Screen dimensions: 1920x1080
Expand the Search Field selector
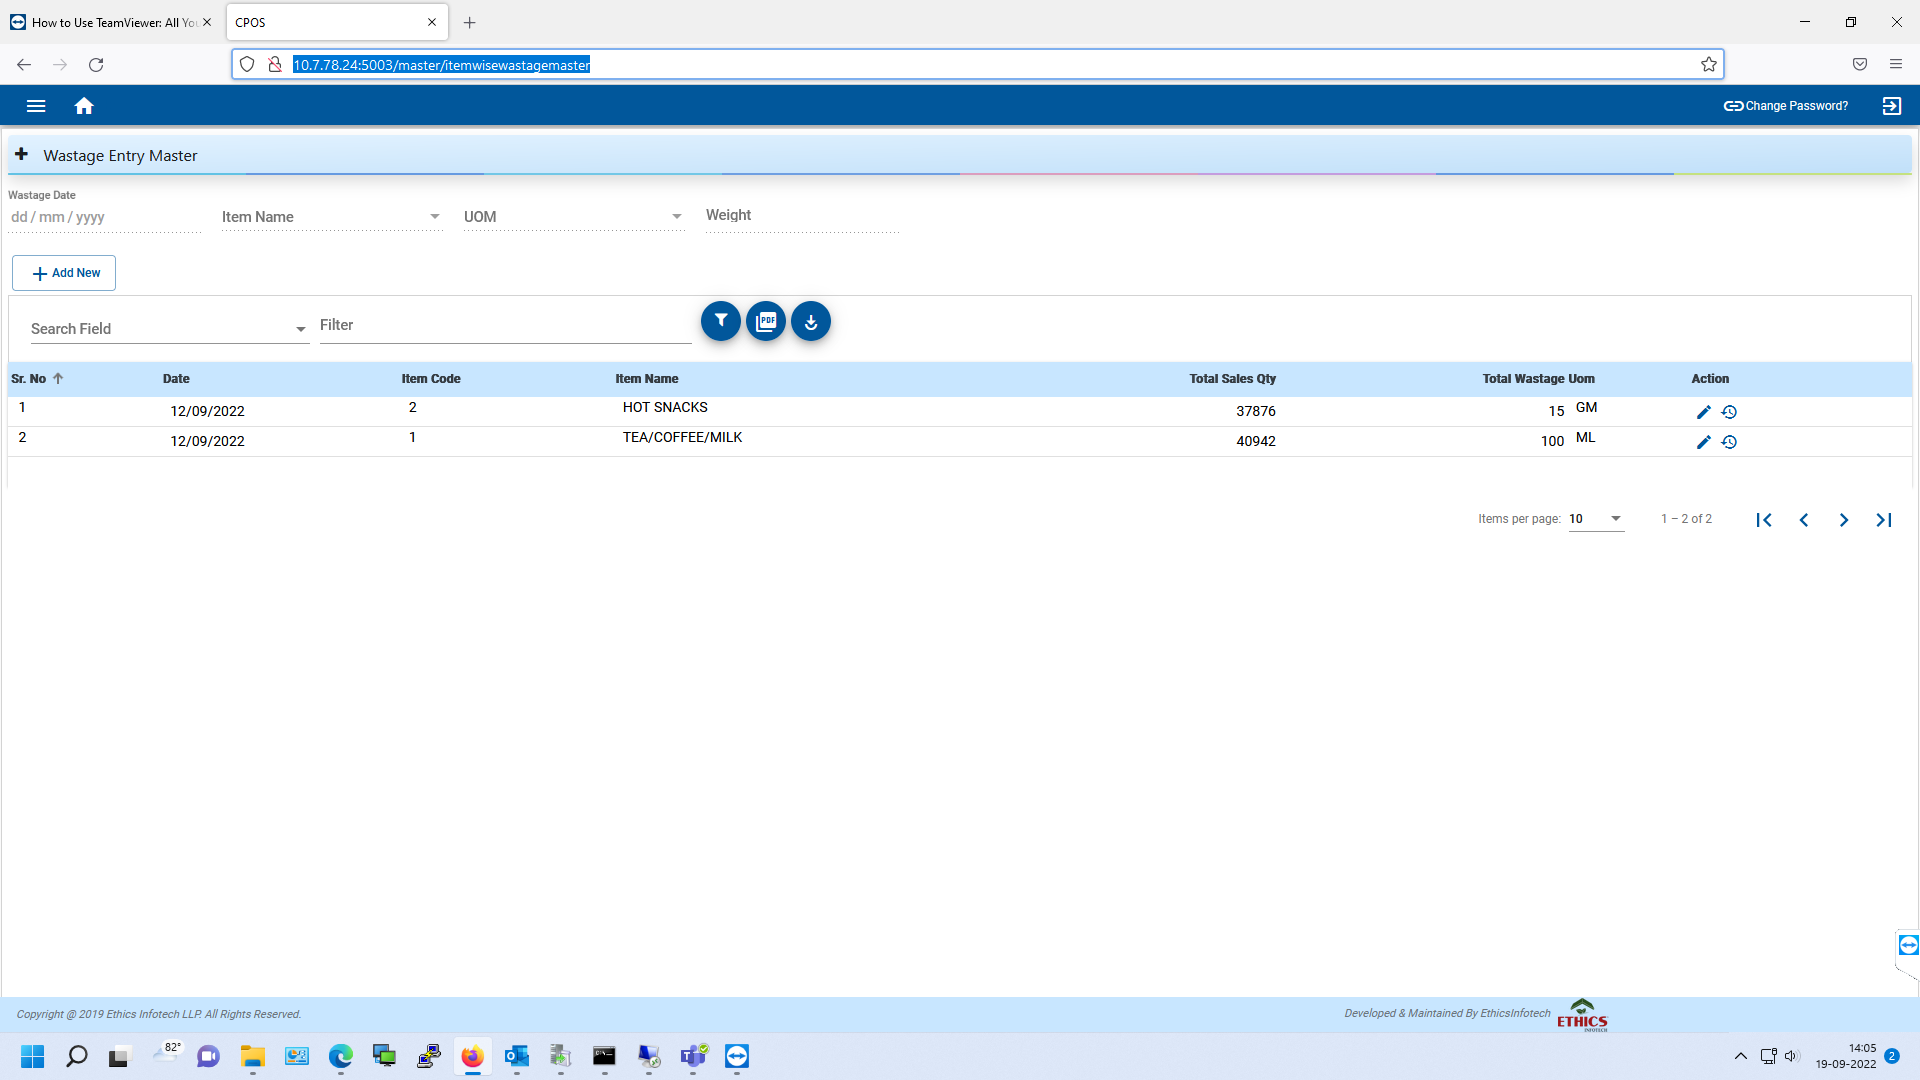click(x=168, y=329)
